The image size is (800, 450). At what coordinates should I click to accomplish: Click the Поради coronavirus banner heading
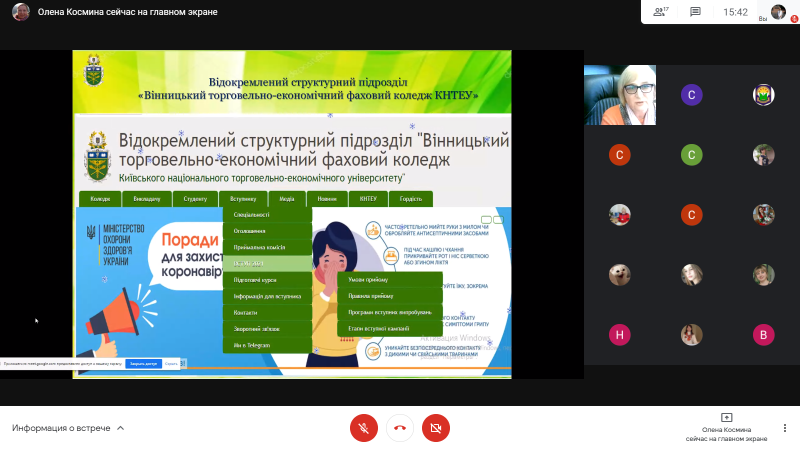[190, 239]
